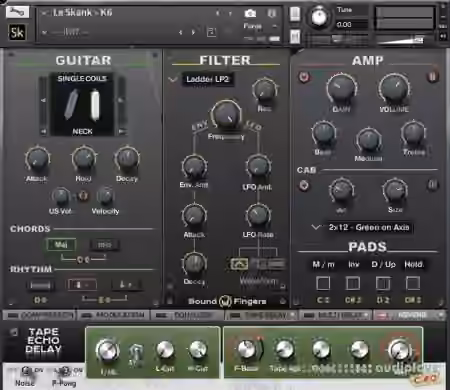Adjust the filter Res knob
Image resolution: width=450 pixels, height=390 pixels.
pos(264,90)
